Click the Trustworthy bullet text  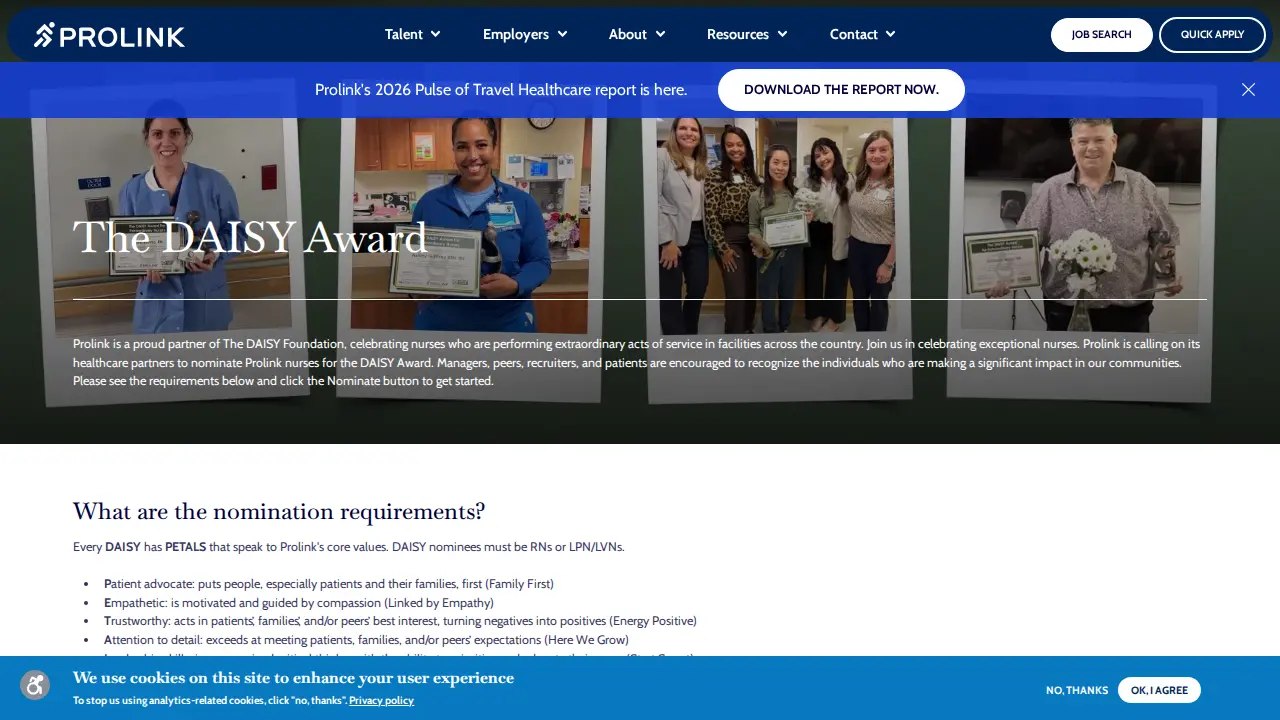point(400,621)
